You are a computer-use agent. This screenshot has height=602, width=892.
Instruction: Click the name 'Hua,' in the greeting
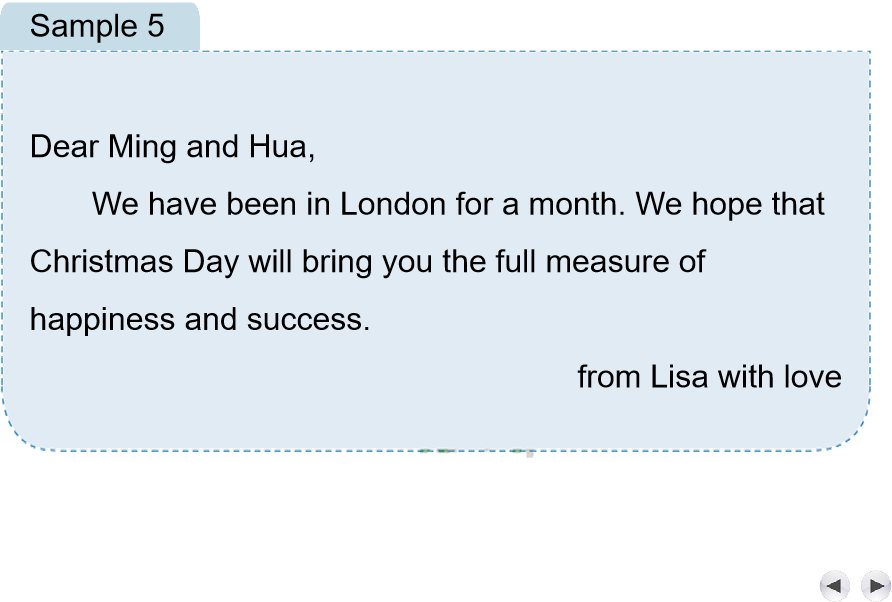[x=282, y=147]
